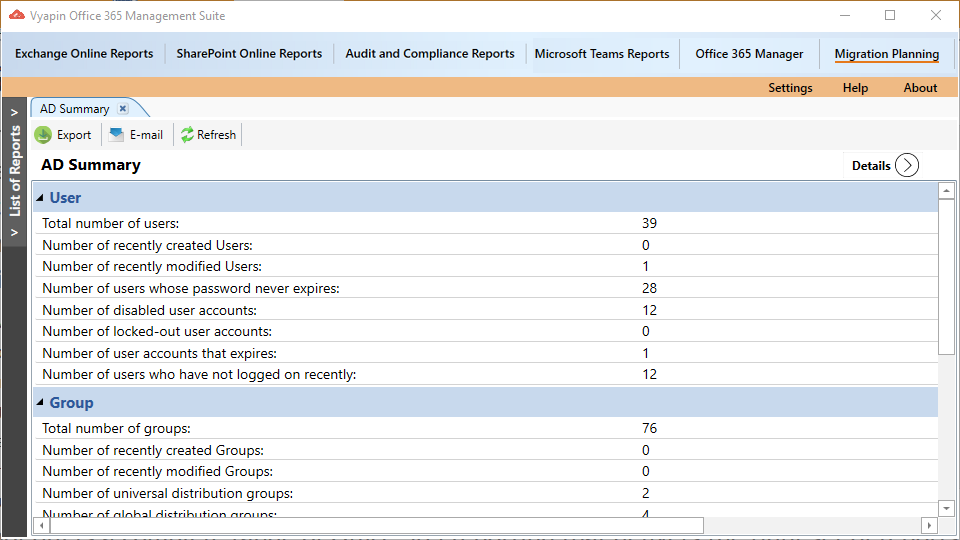Click the Help link
Screen dimensions: 960x540
(855, 88)
